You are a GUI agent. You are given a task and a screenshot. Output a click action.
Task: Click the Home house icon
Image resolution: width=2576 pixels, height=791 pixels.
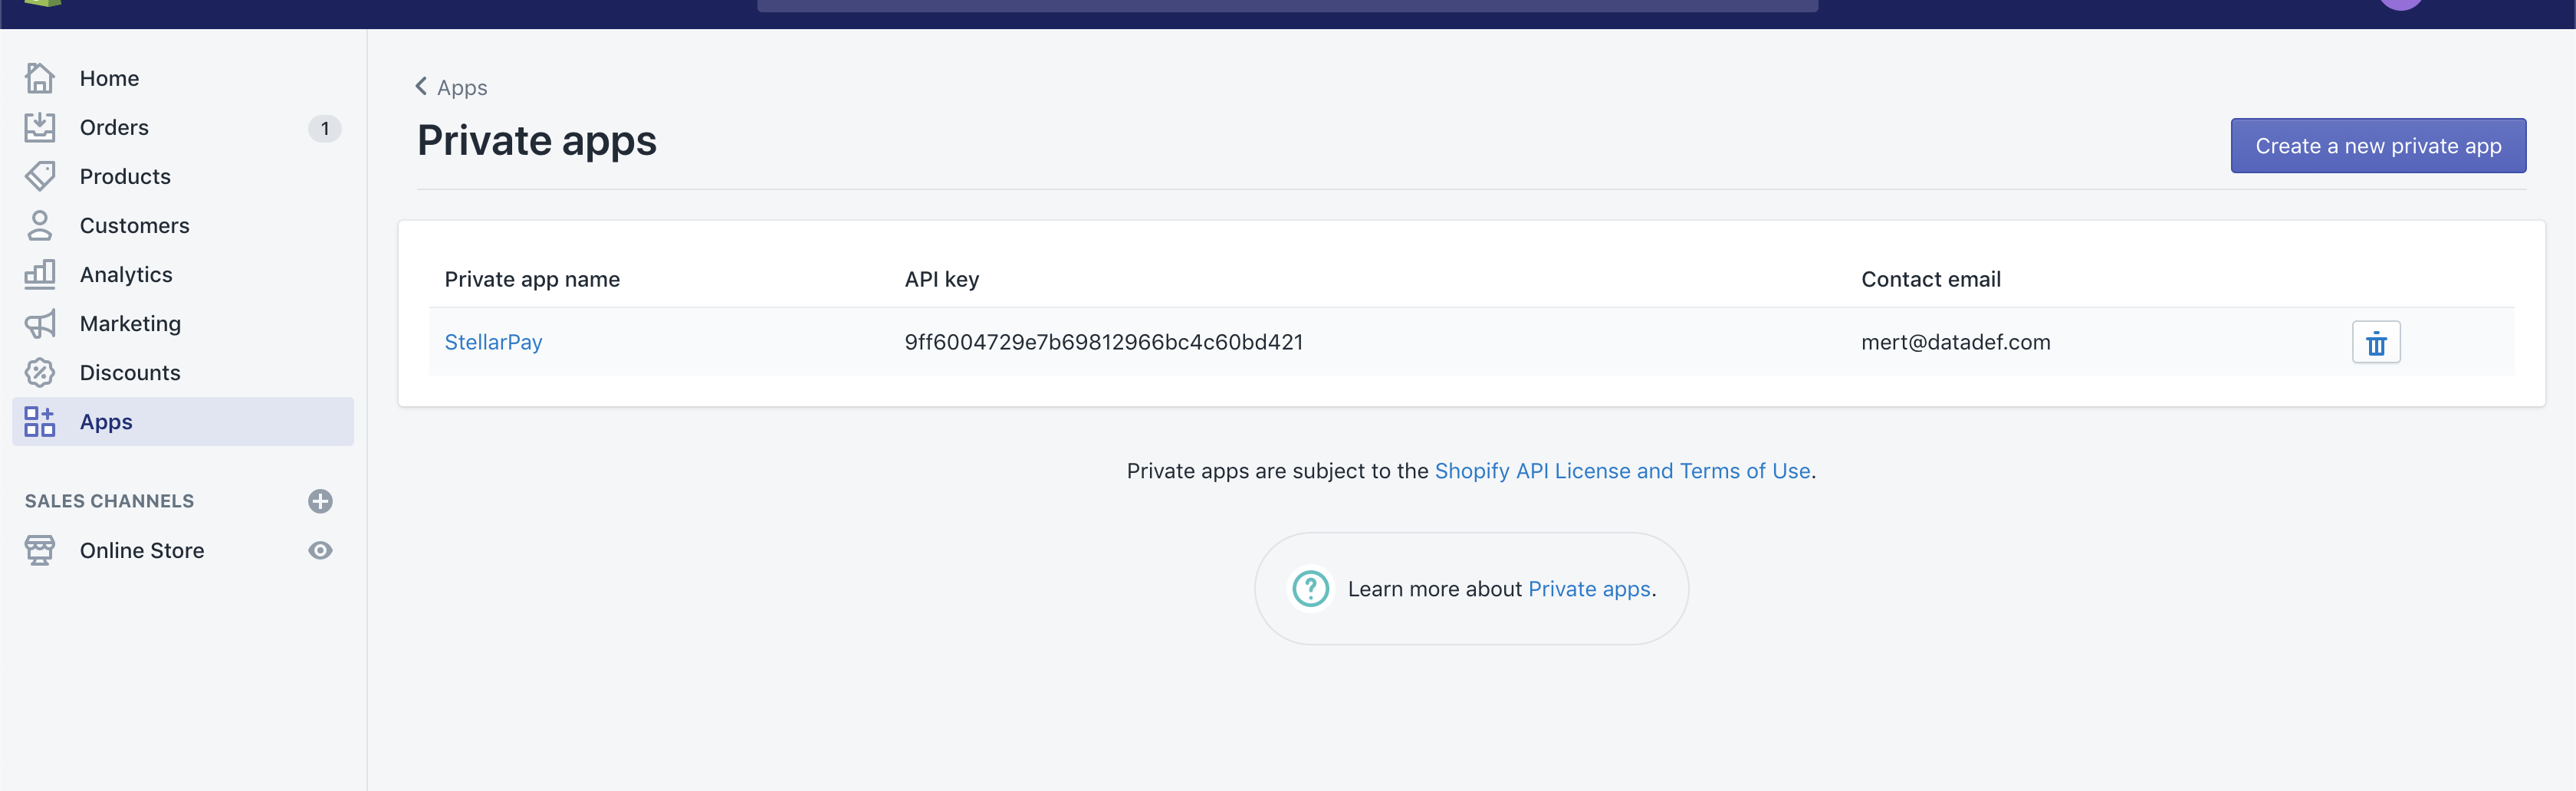pos(40,78)
